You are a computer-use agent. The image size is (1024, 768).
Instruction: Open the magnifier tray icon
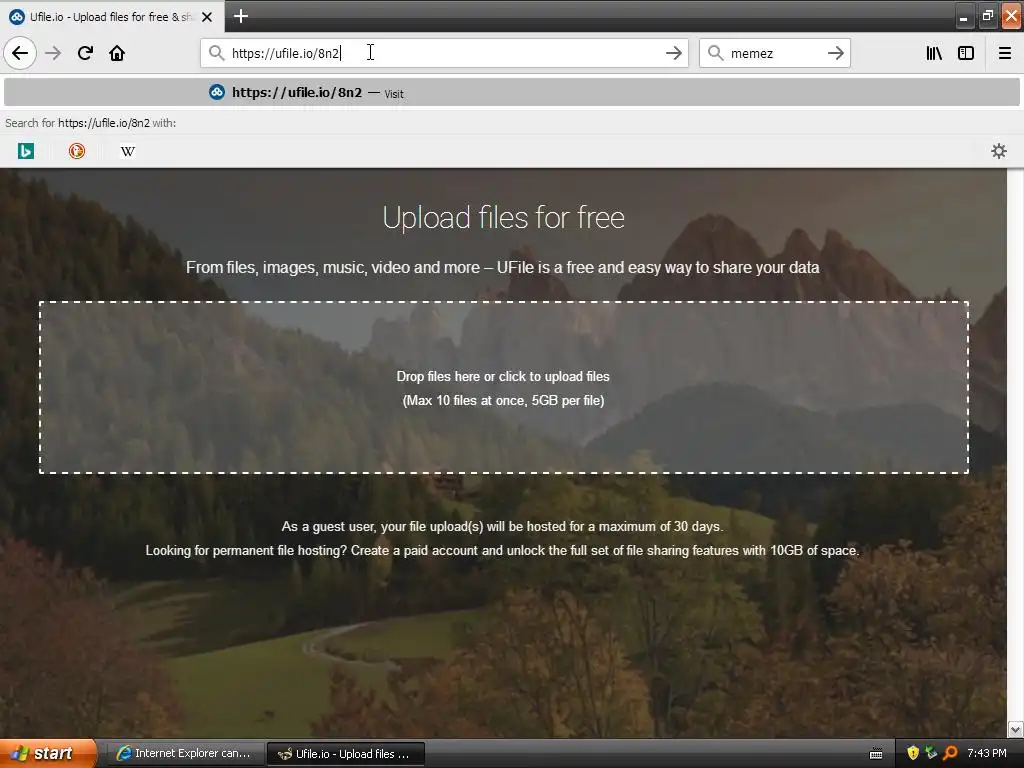coord(950,753)
